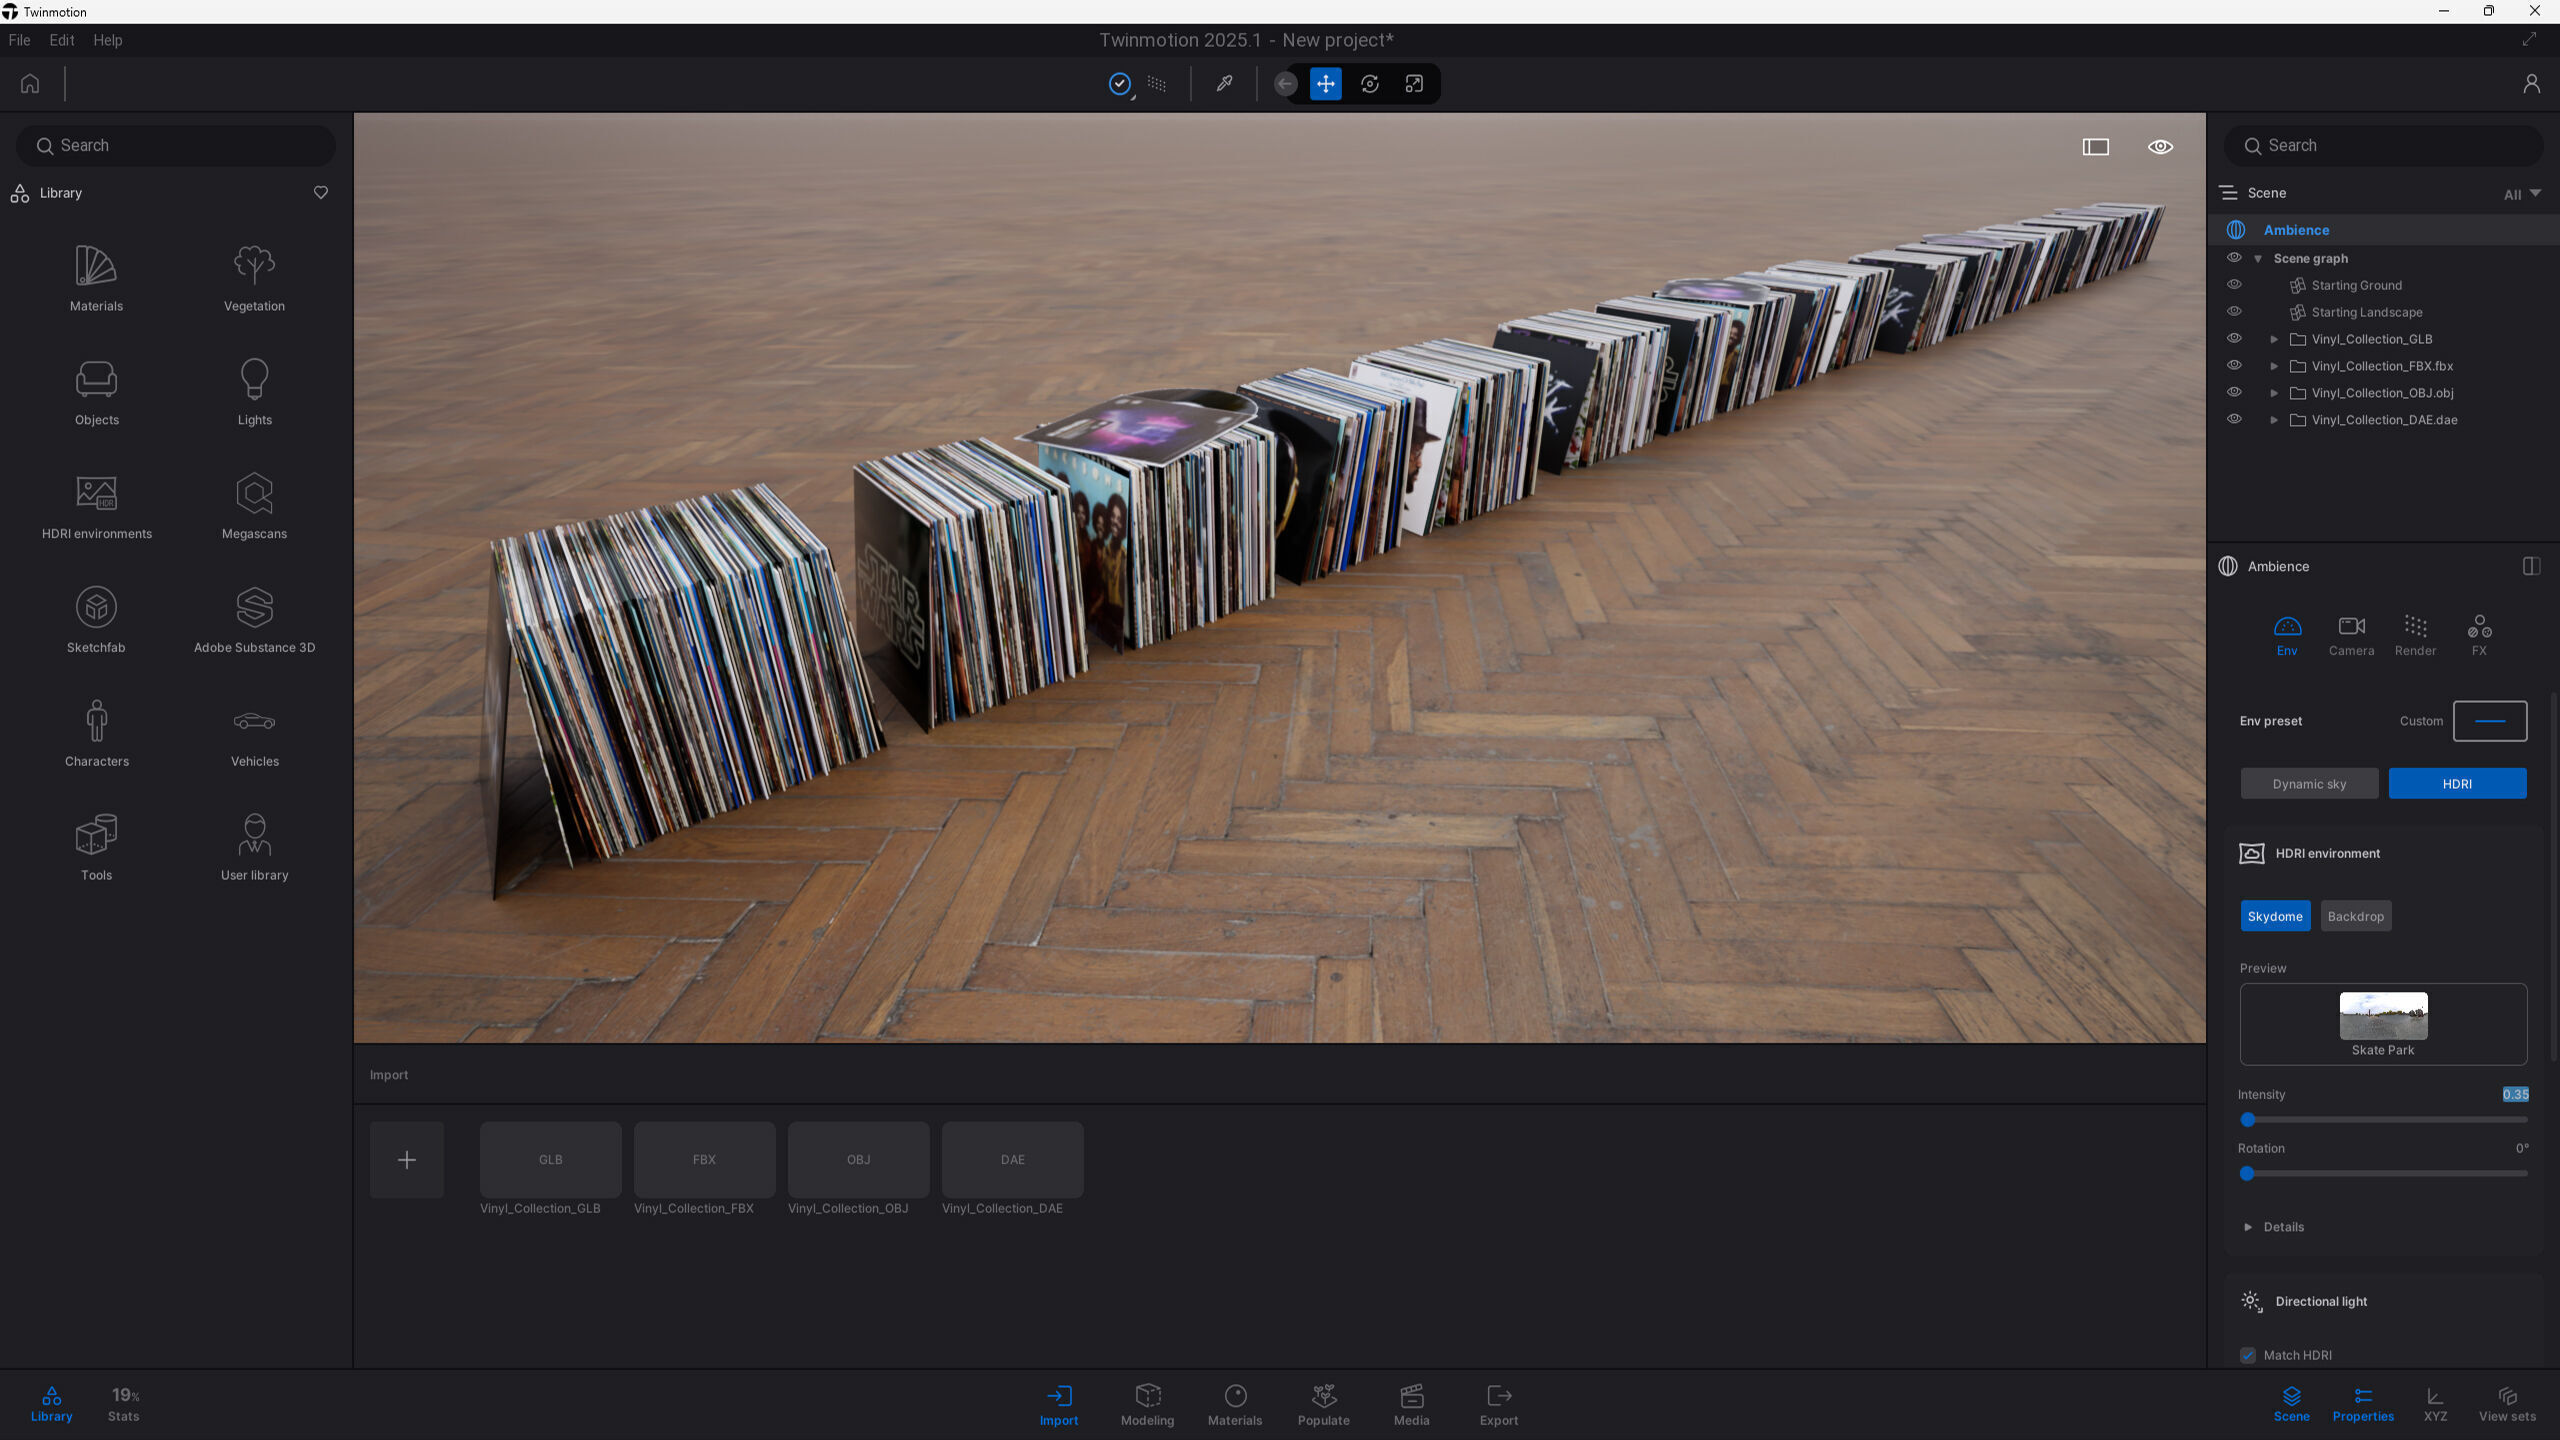Expand the Vinyl_Collection_GLB folder
2560x1440 pixels.
click(2273, 340)
